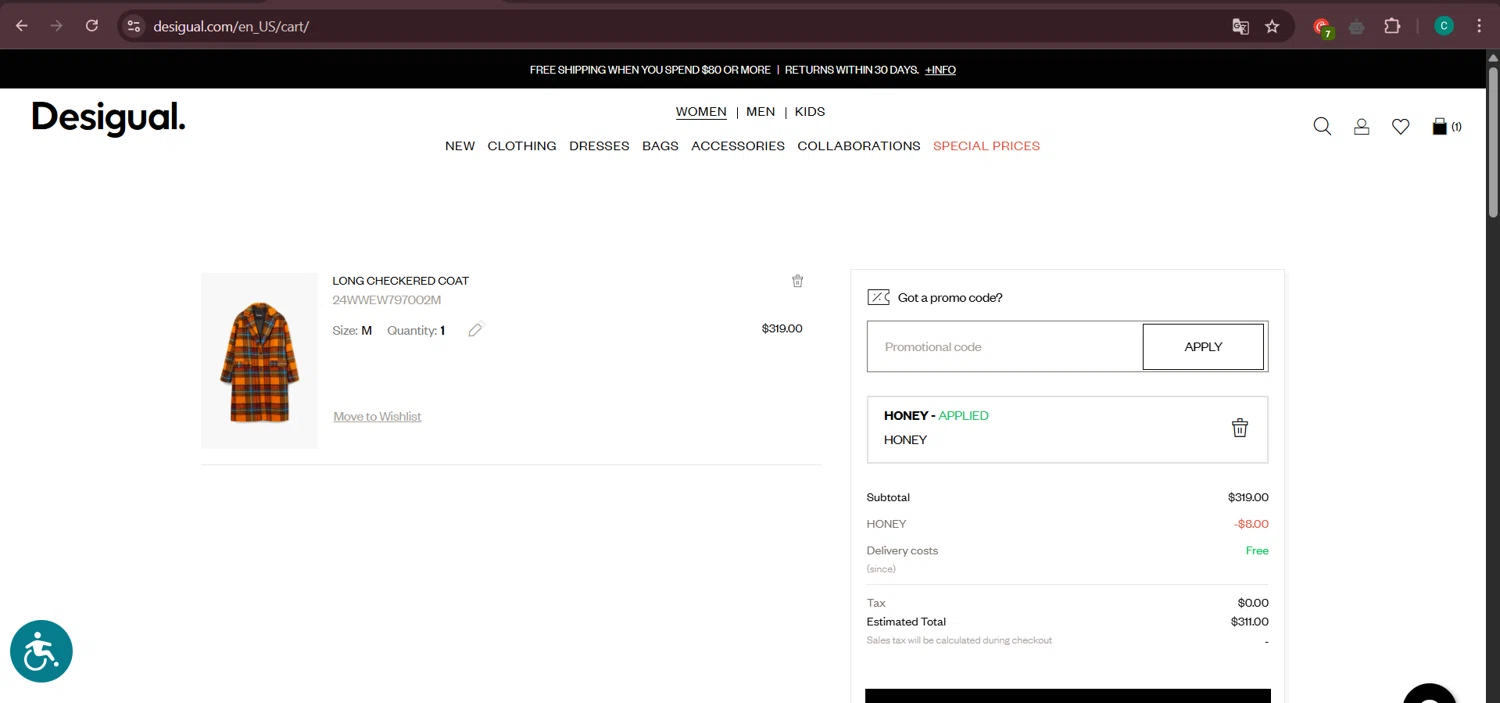Image resolution: width=1500 pixels, height=703 pixels.
Task: Remove Long Checkered Coat with trash icon
Action: (x=797, y=281)
